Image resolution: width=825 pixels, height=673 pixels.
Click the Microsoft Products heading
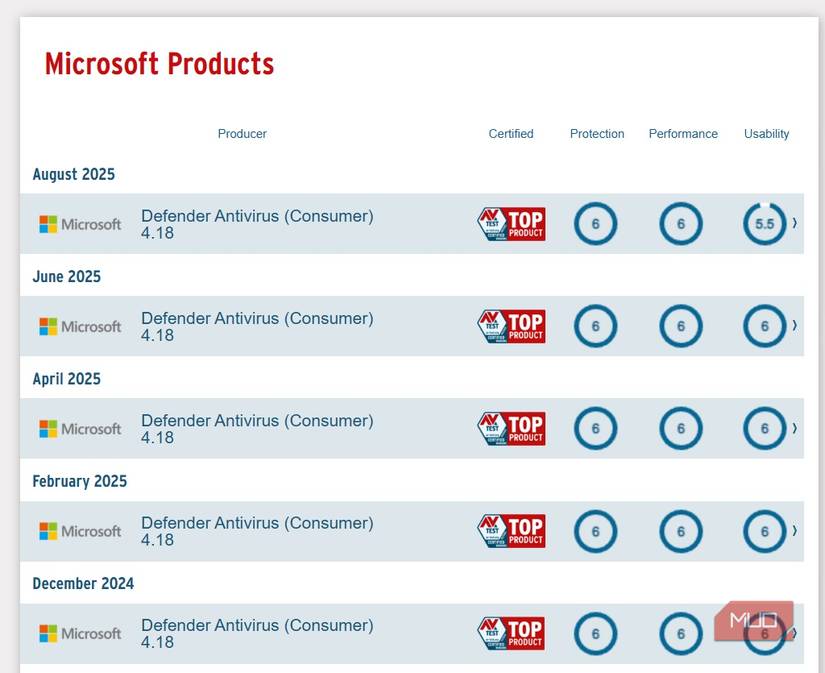(158, 64)
